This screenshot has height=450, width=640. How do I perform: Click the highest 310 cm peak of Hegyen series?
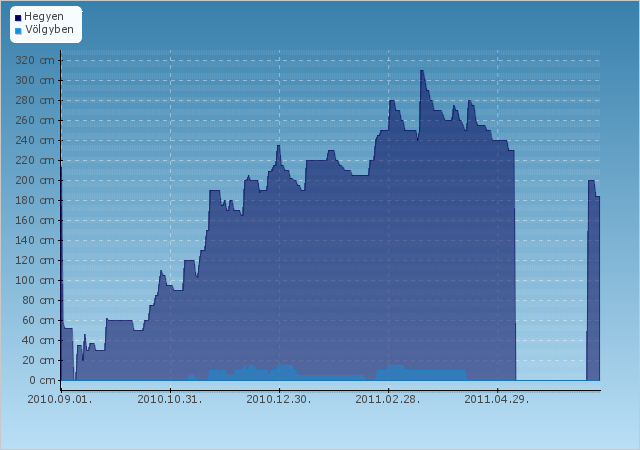point(422,71)
